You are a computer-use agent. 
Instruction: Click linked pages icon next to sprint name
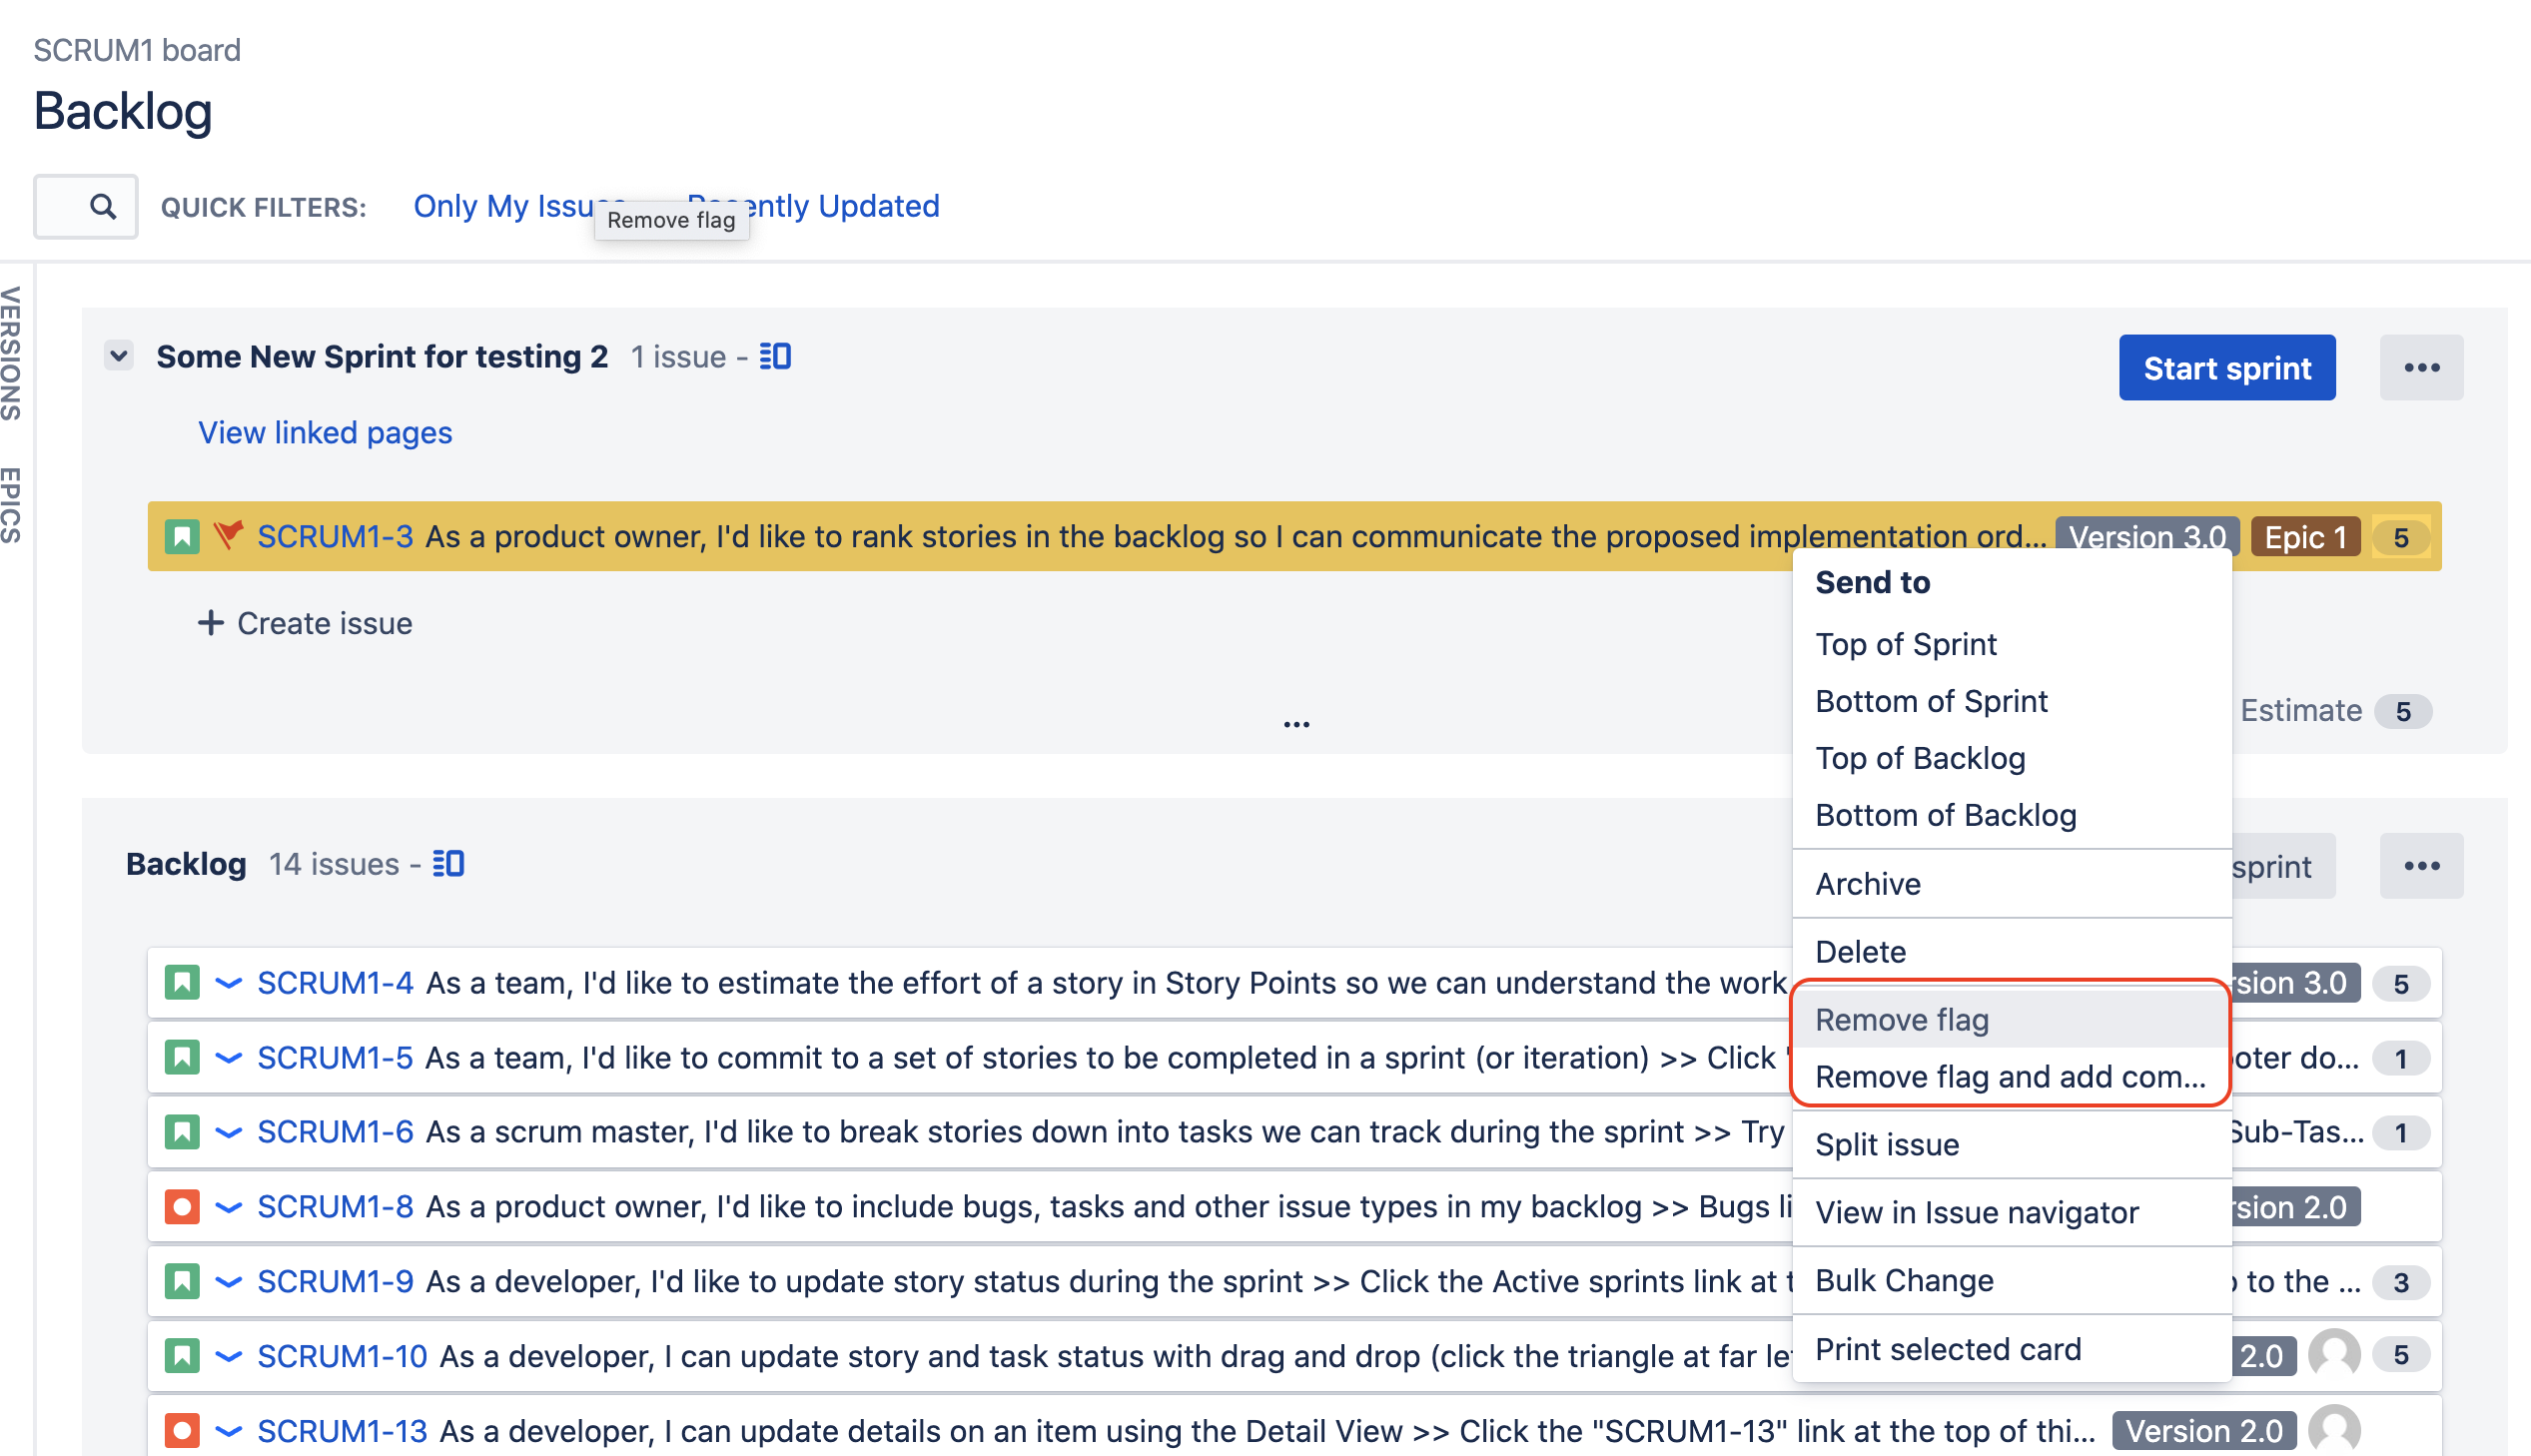pos(775,356)
